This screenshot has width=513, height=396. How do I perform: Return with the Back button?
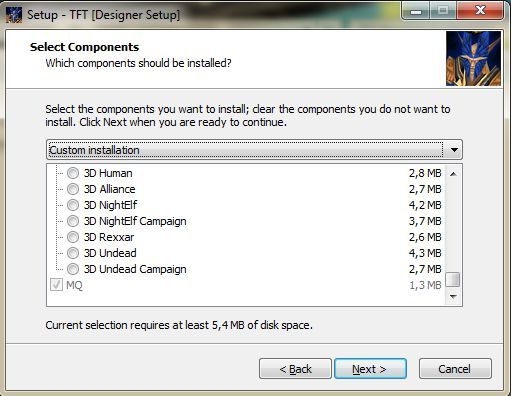click(295, 369)
